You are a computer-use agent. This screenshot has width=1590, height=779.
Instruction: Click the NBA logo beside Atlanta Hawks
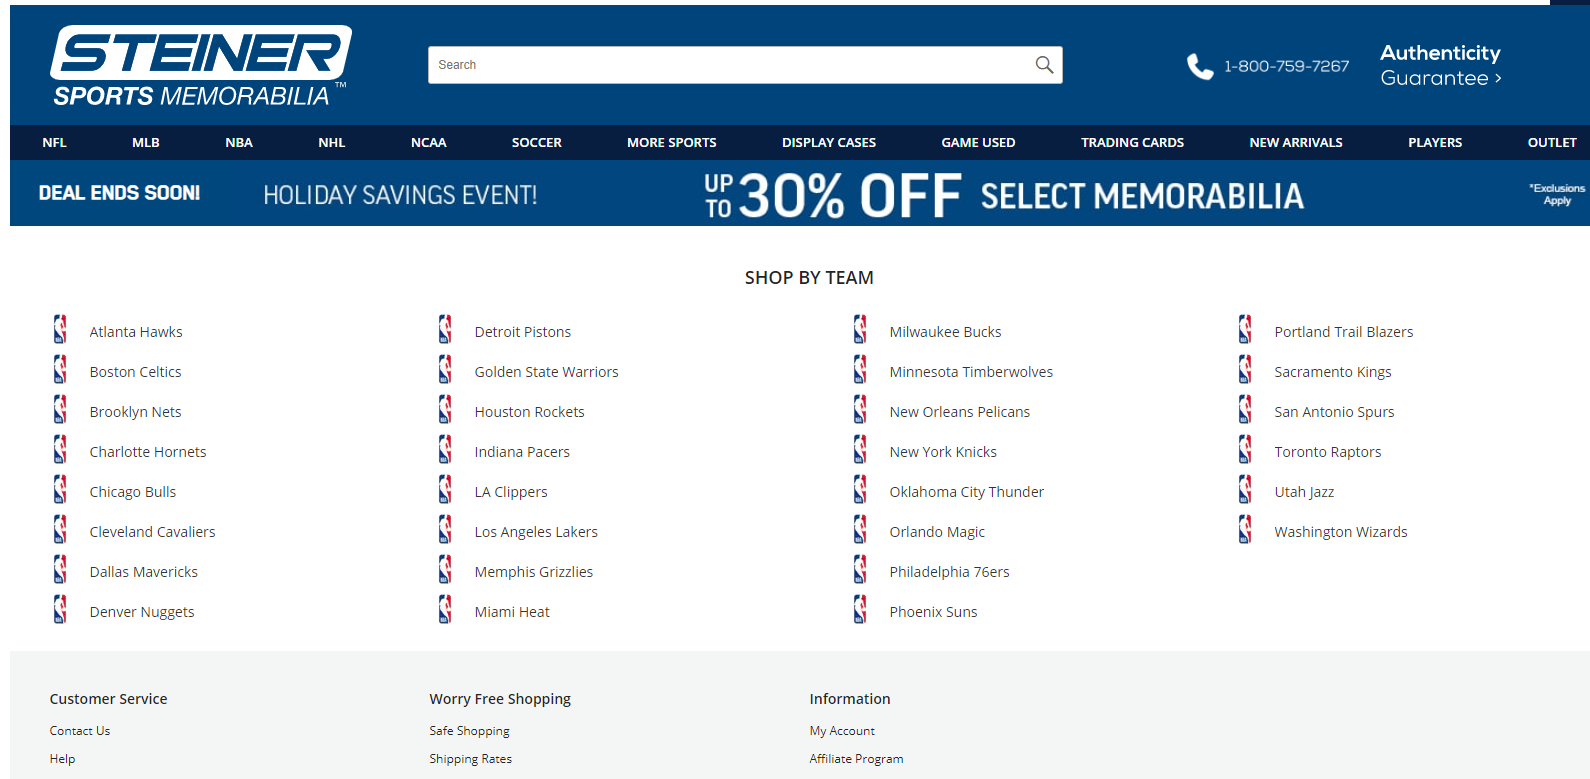60,330
